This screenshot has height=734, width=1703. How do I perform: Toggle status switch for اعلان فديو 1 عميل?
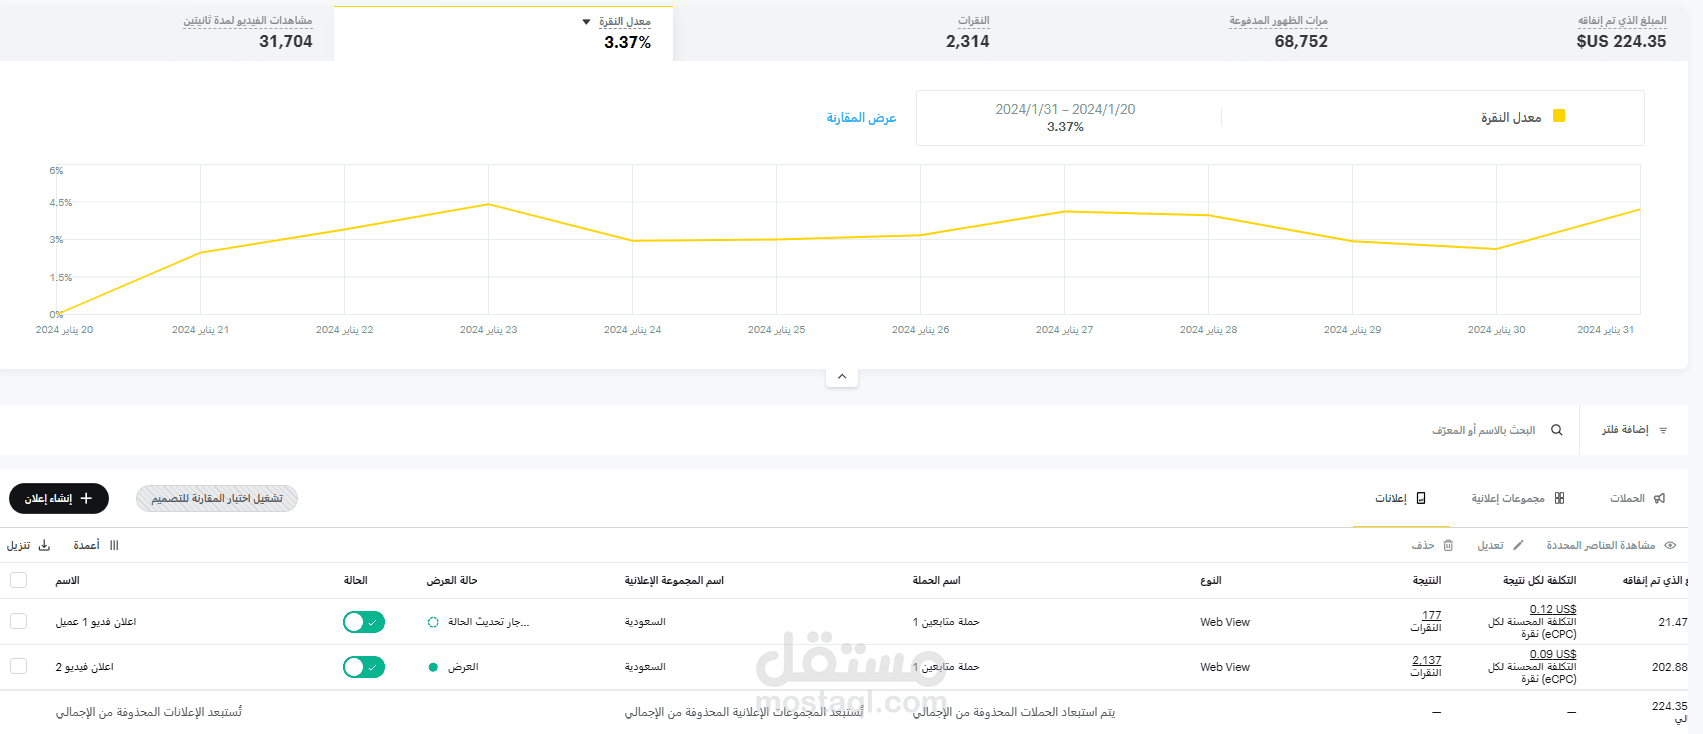(364, 622)
